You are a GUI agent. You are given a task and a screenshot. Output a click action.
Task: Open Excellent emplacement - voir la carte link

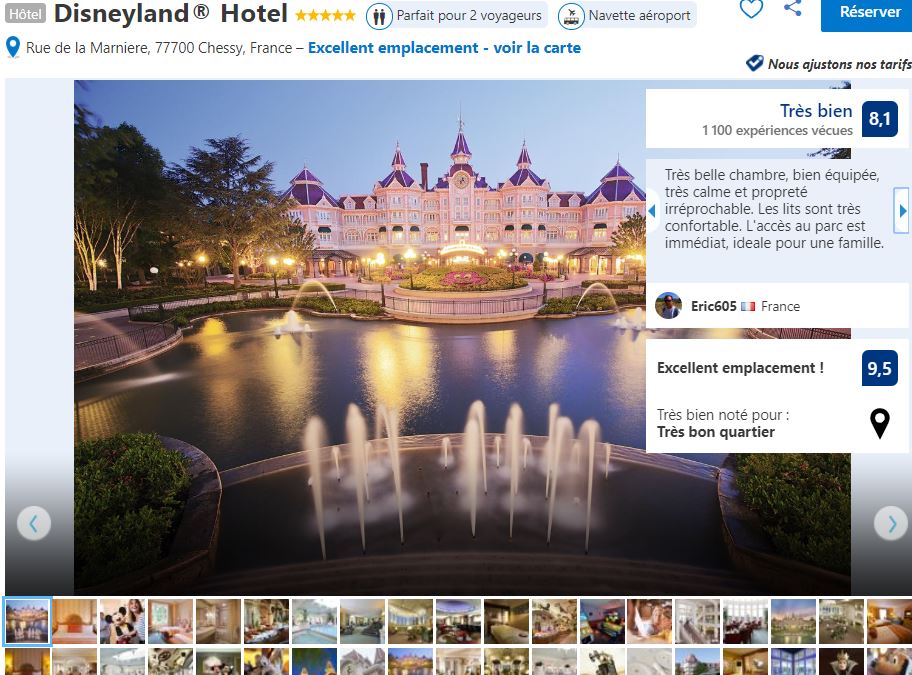tap(444, 48)
